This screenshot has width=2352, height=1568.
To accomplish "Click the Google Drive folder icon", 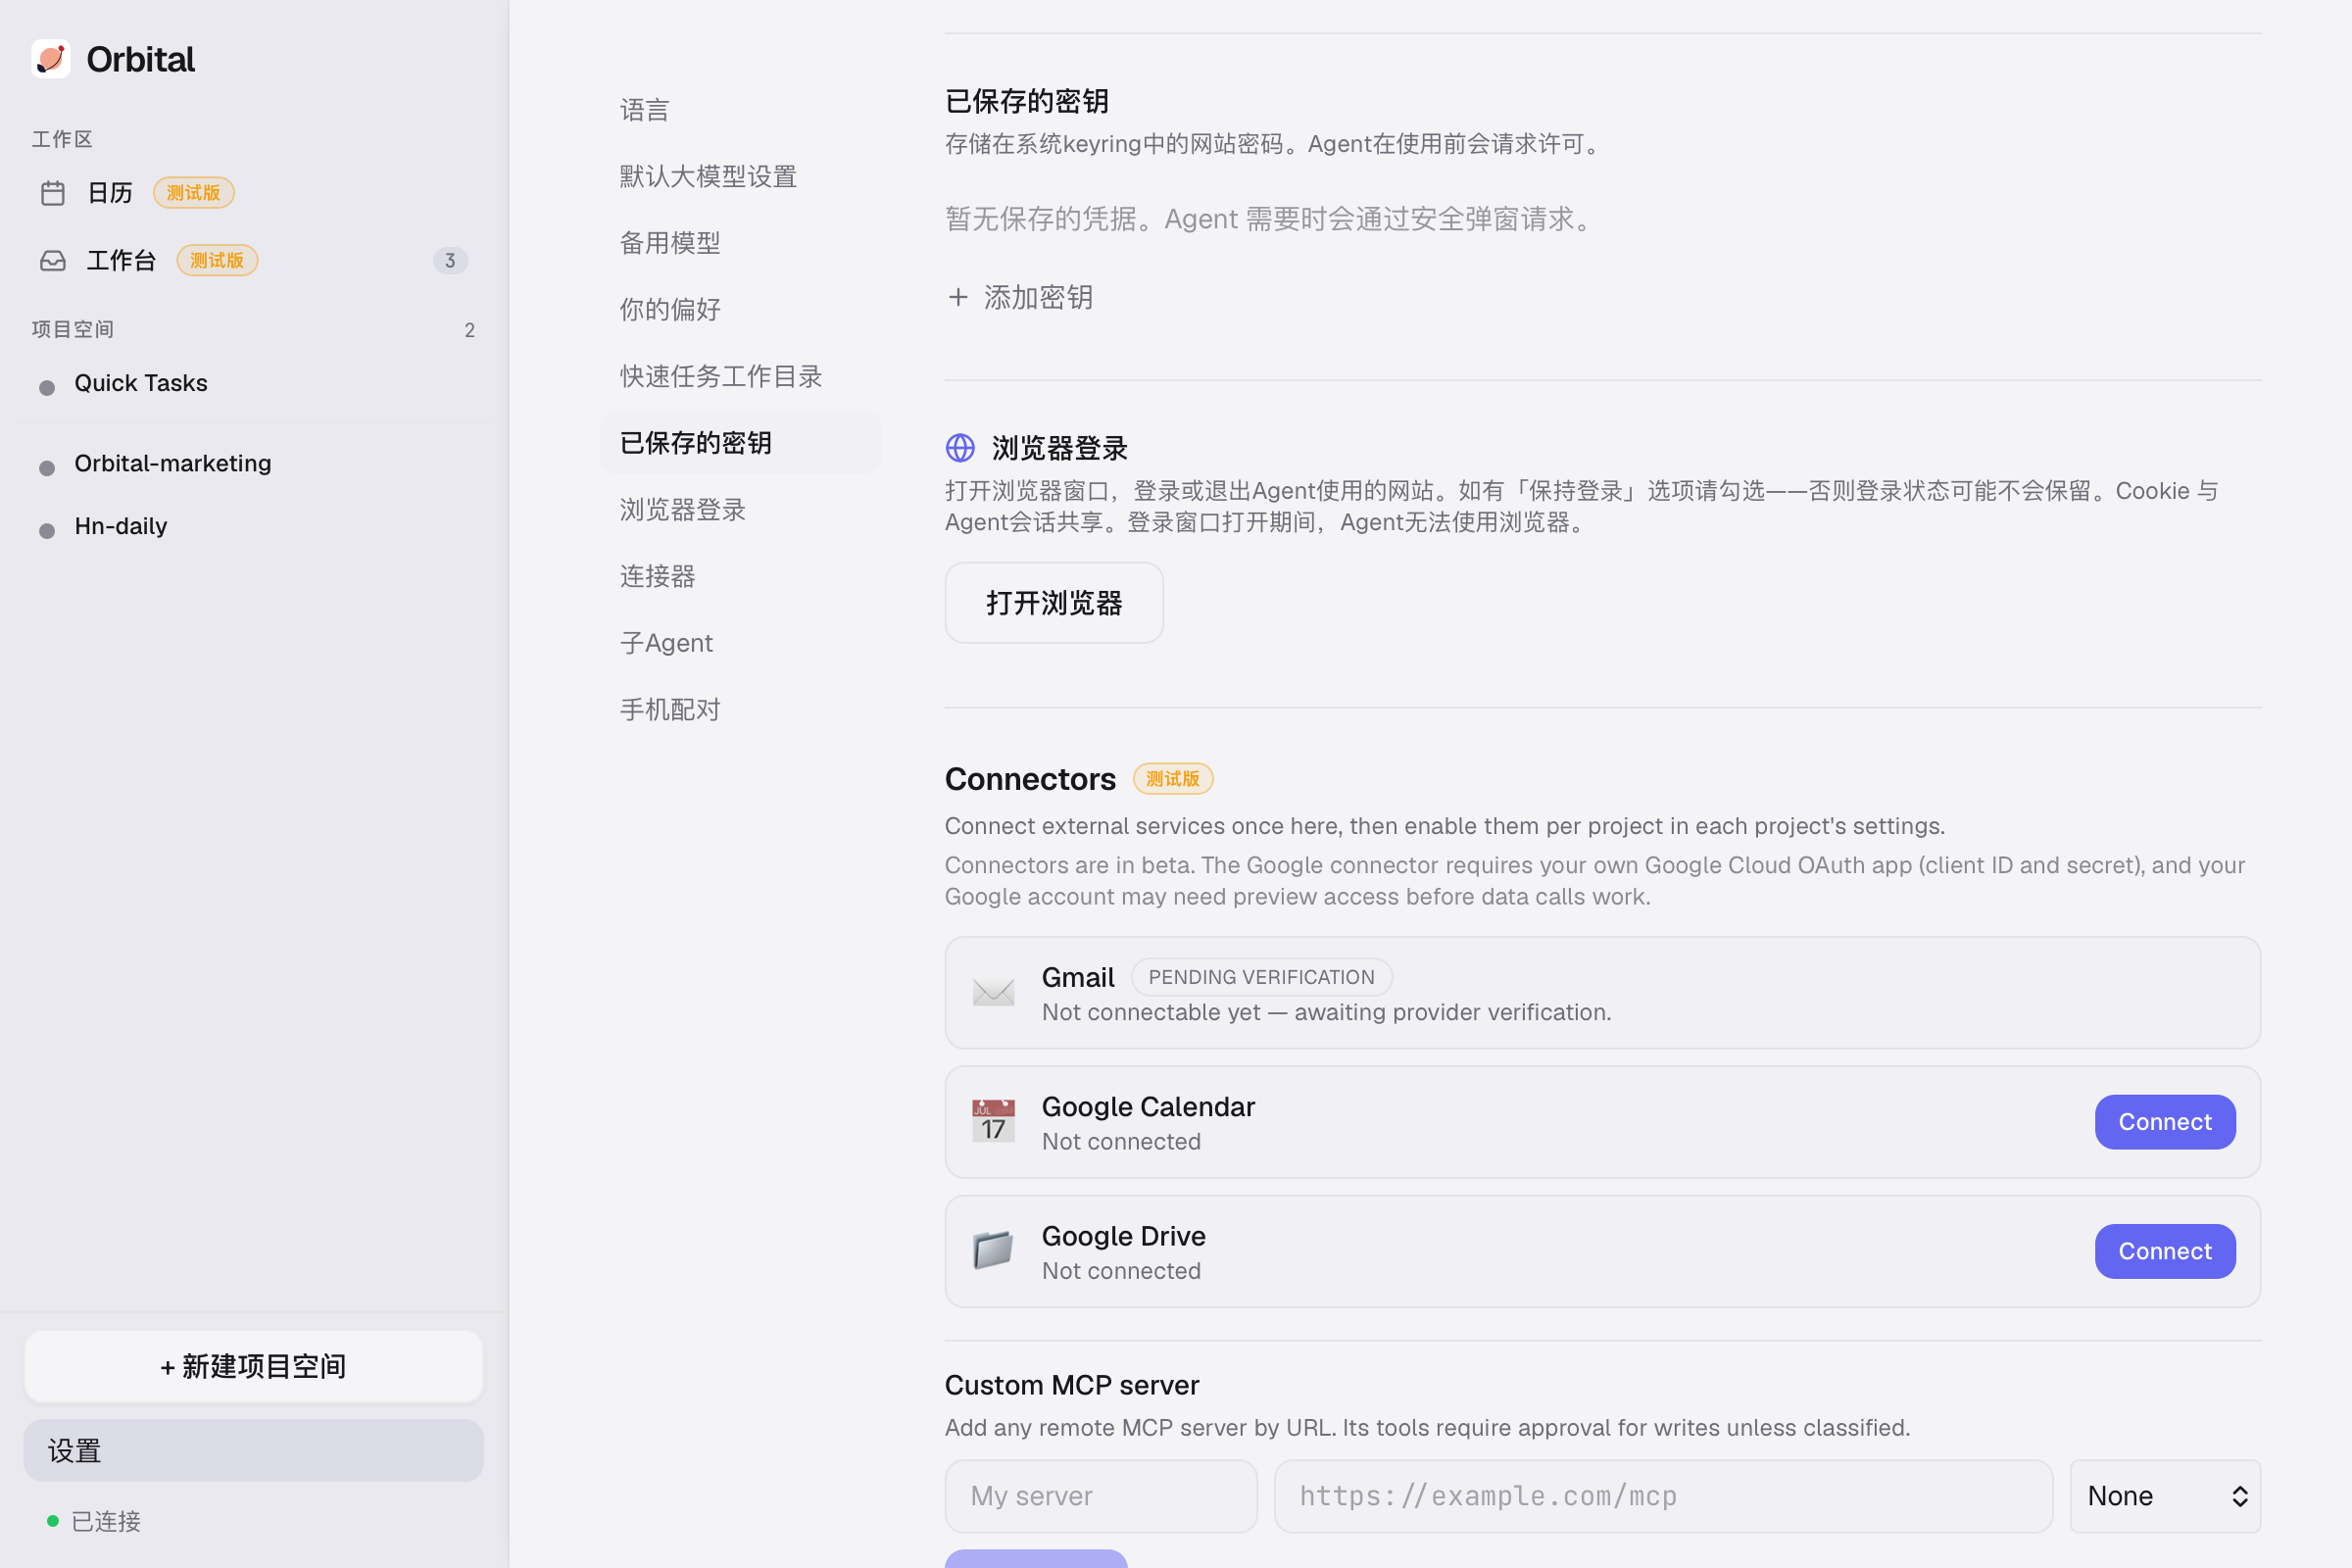I will coord(993,1250).
